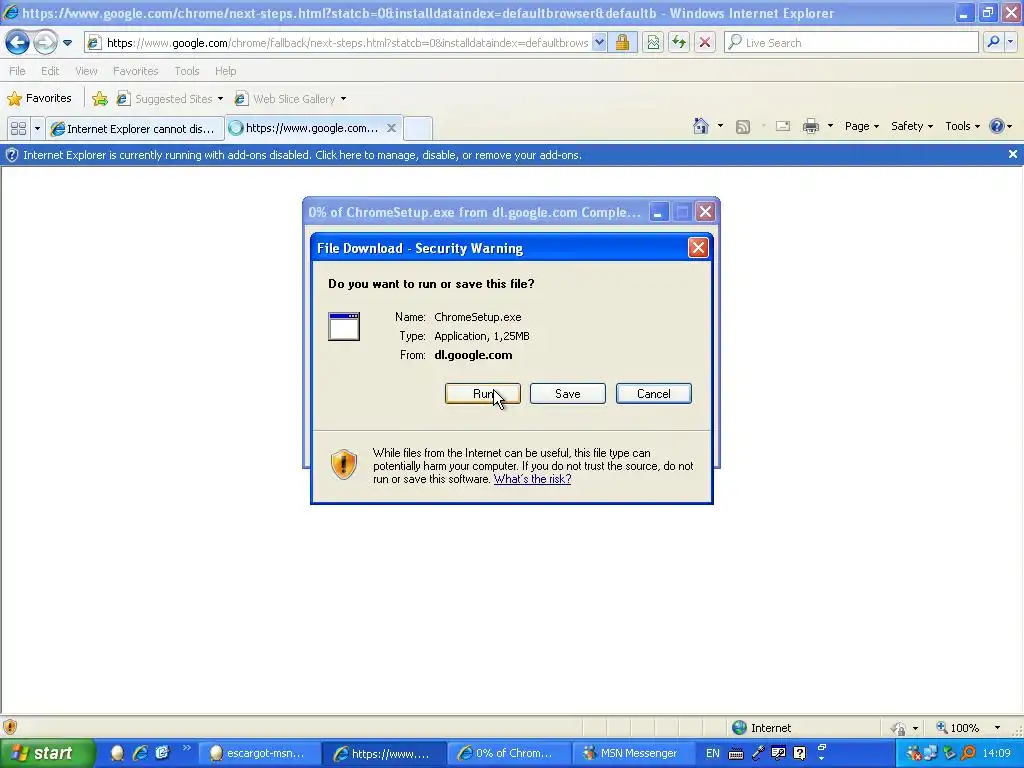Image resolution: width=1024 pixels, height=768 pixels.
Task: Click Save to download the file
Action: point(568,394)
